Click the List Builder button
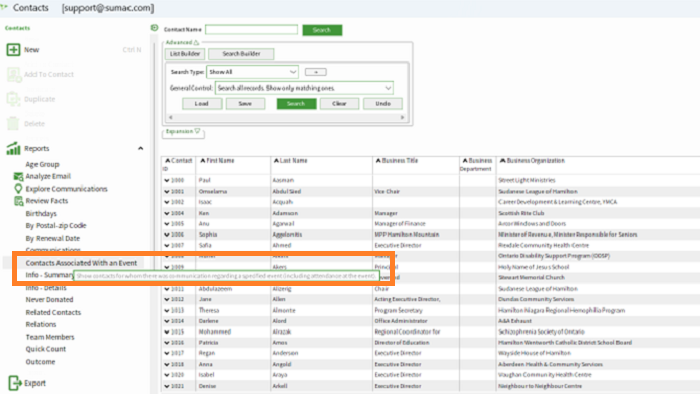 pos(185,54)
